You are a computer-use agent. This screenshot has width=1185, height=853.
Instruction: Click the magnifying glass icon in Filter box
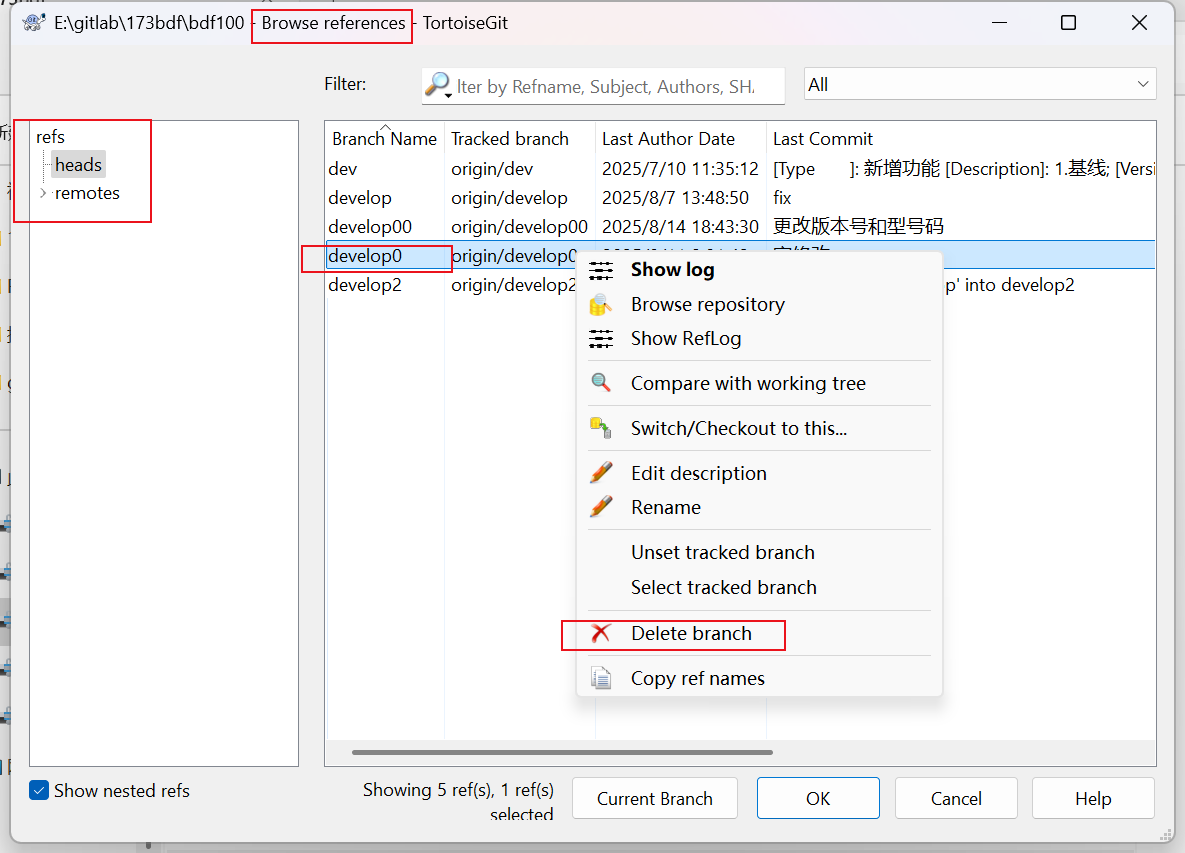(x=438, y=85)
